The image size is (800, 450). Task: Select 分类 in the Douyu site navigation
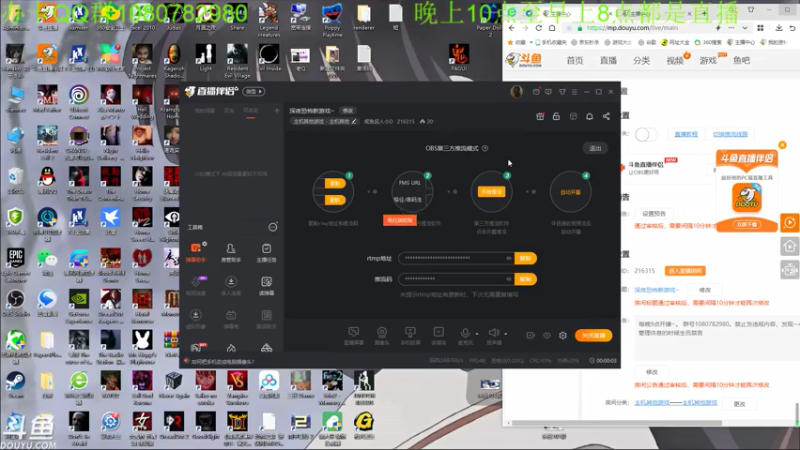point(641,60)
